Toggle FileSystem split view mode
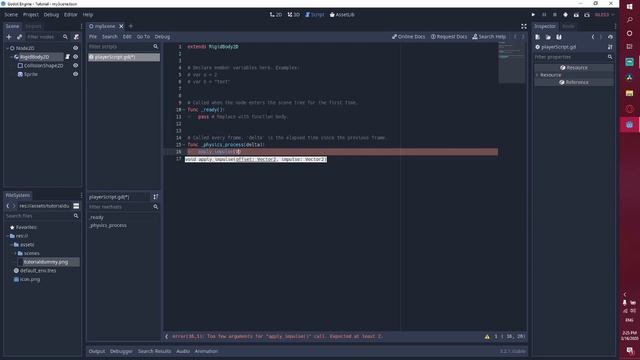Screen dimensions: 640x360 click(76, 206)
